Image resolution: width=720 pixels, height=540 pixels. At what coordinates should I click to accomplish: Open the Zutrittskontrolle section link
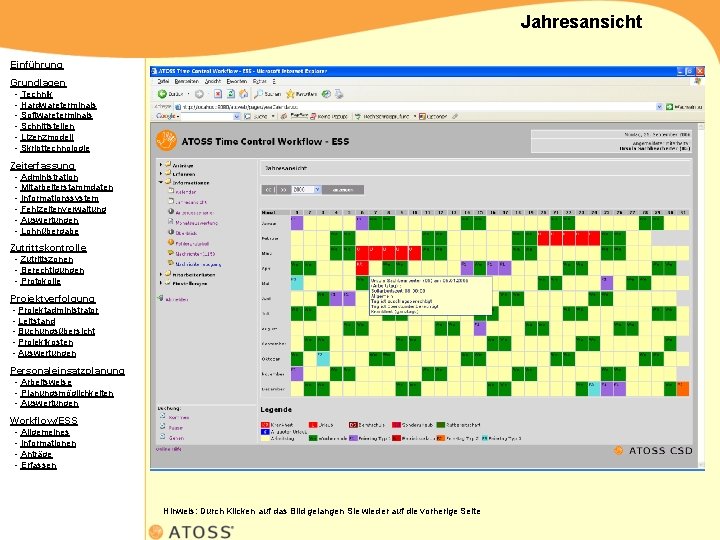(48, 248)
